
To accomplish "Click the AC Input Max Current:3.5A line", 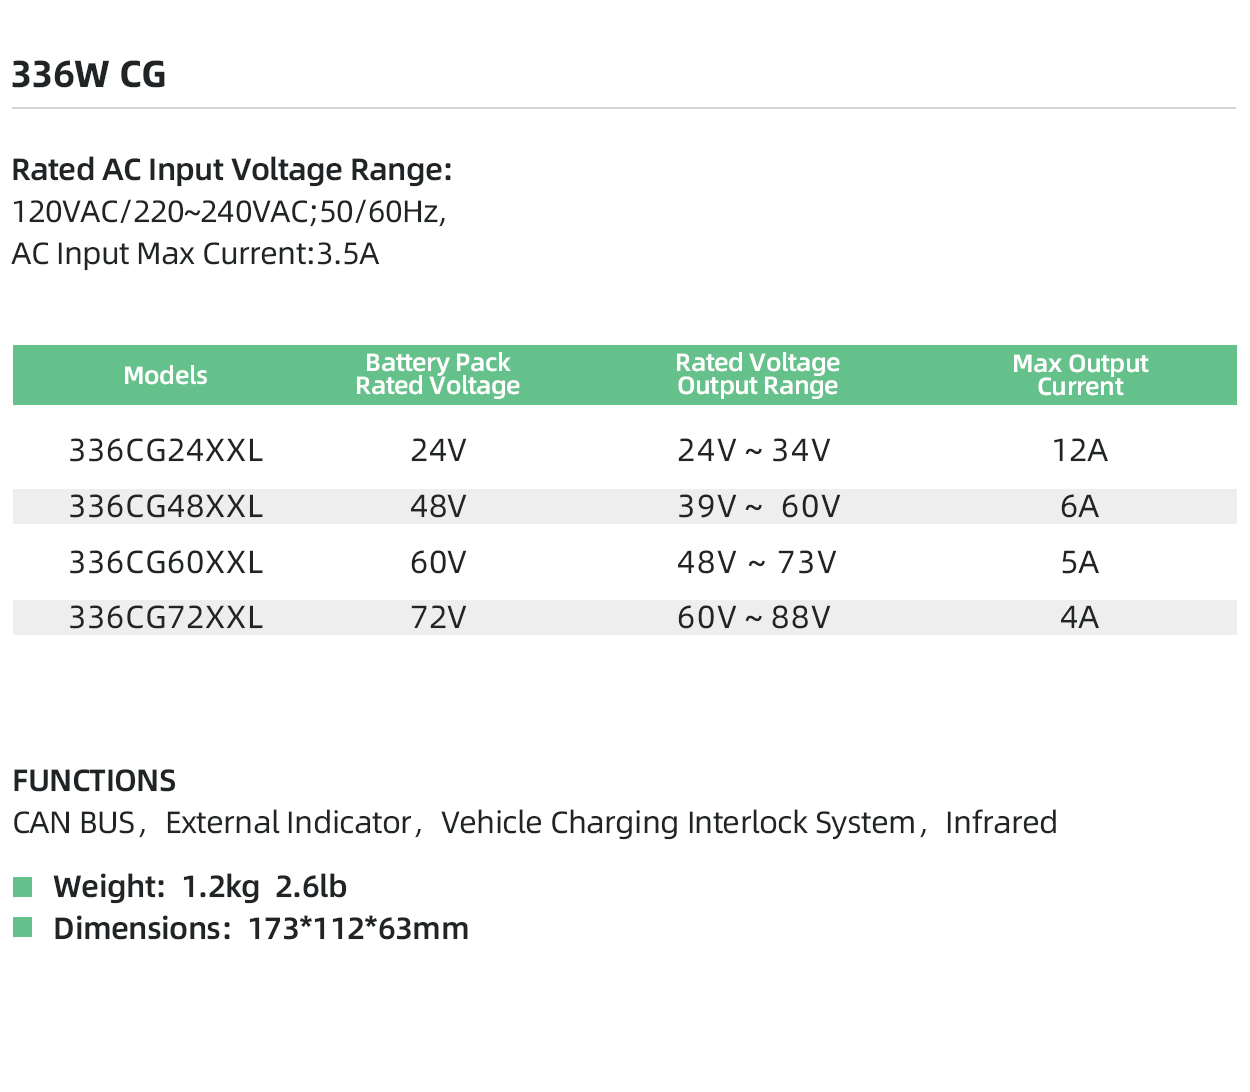I will [x=196, y=254].
